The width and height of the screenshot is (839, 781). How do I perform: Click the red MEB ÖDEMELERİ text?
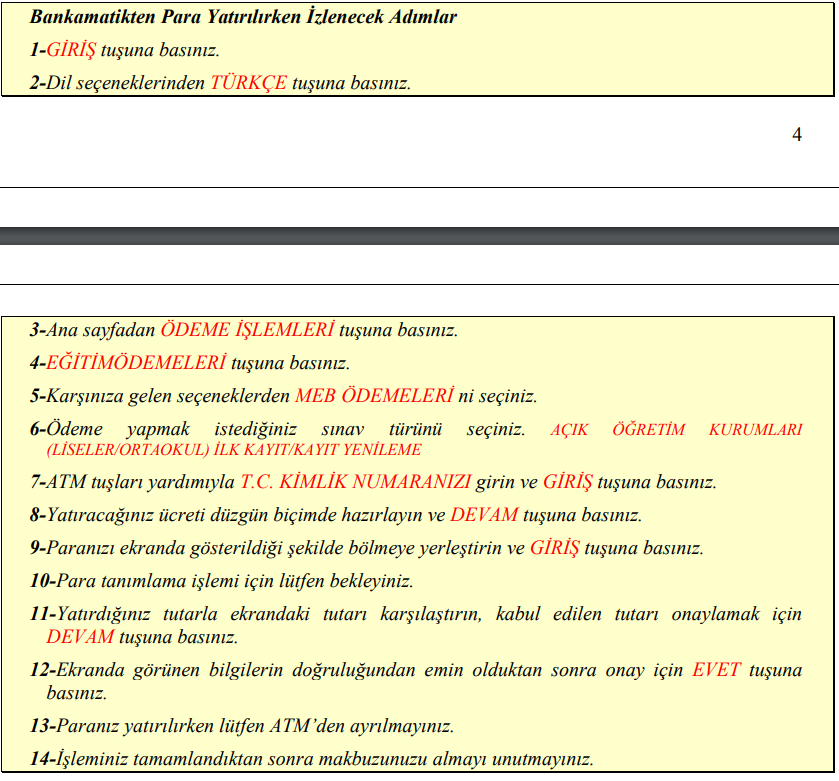[373, 395]
